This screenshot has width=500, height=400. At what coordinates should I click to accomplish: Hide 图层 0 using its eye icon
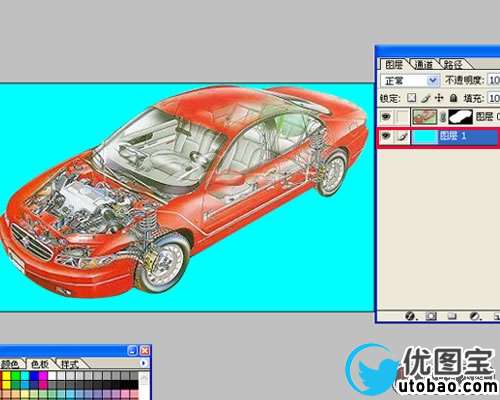pos(386,117)
